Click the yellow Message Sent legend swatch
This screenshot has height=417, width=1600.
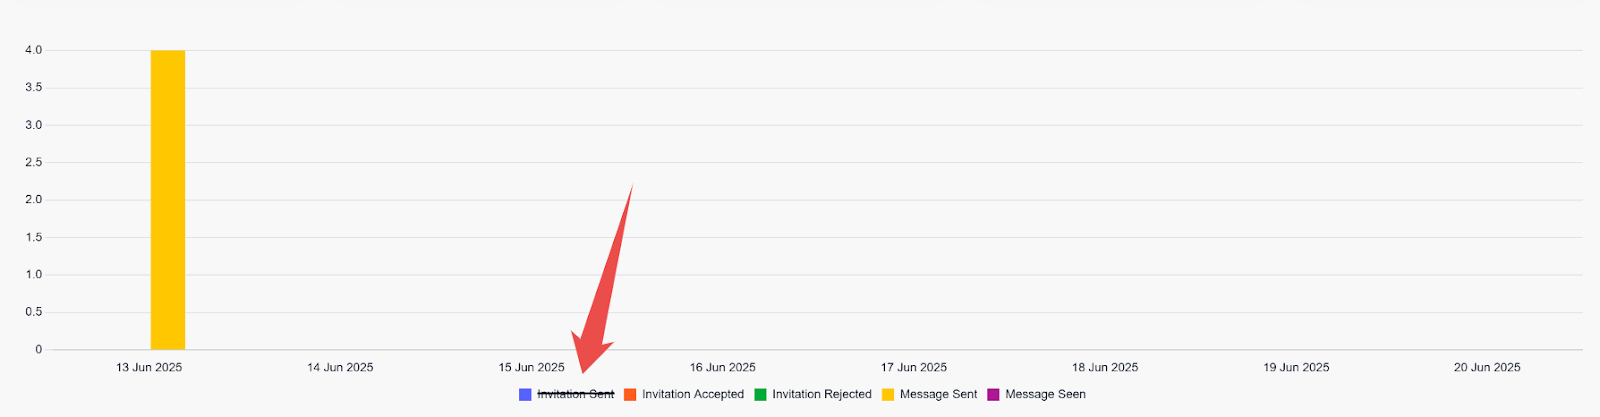coord(888,394)
